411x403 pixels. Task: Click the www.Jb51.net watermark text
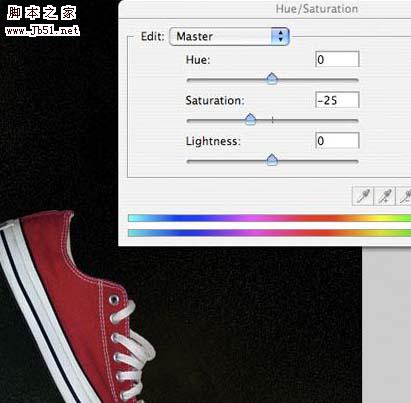pos(42,31)
